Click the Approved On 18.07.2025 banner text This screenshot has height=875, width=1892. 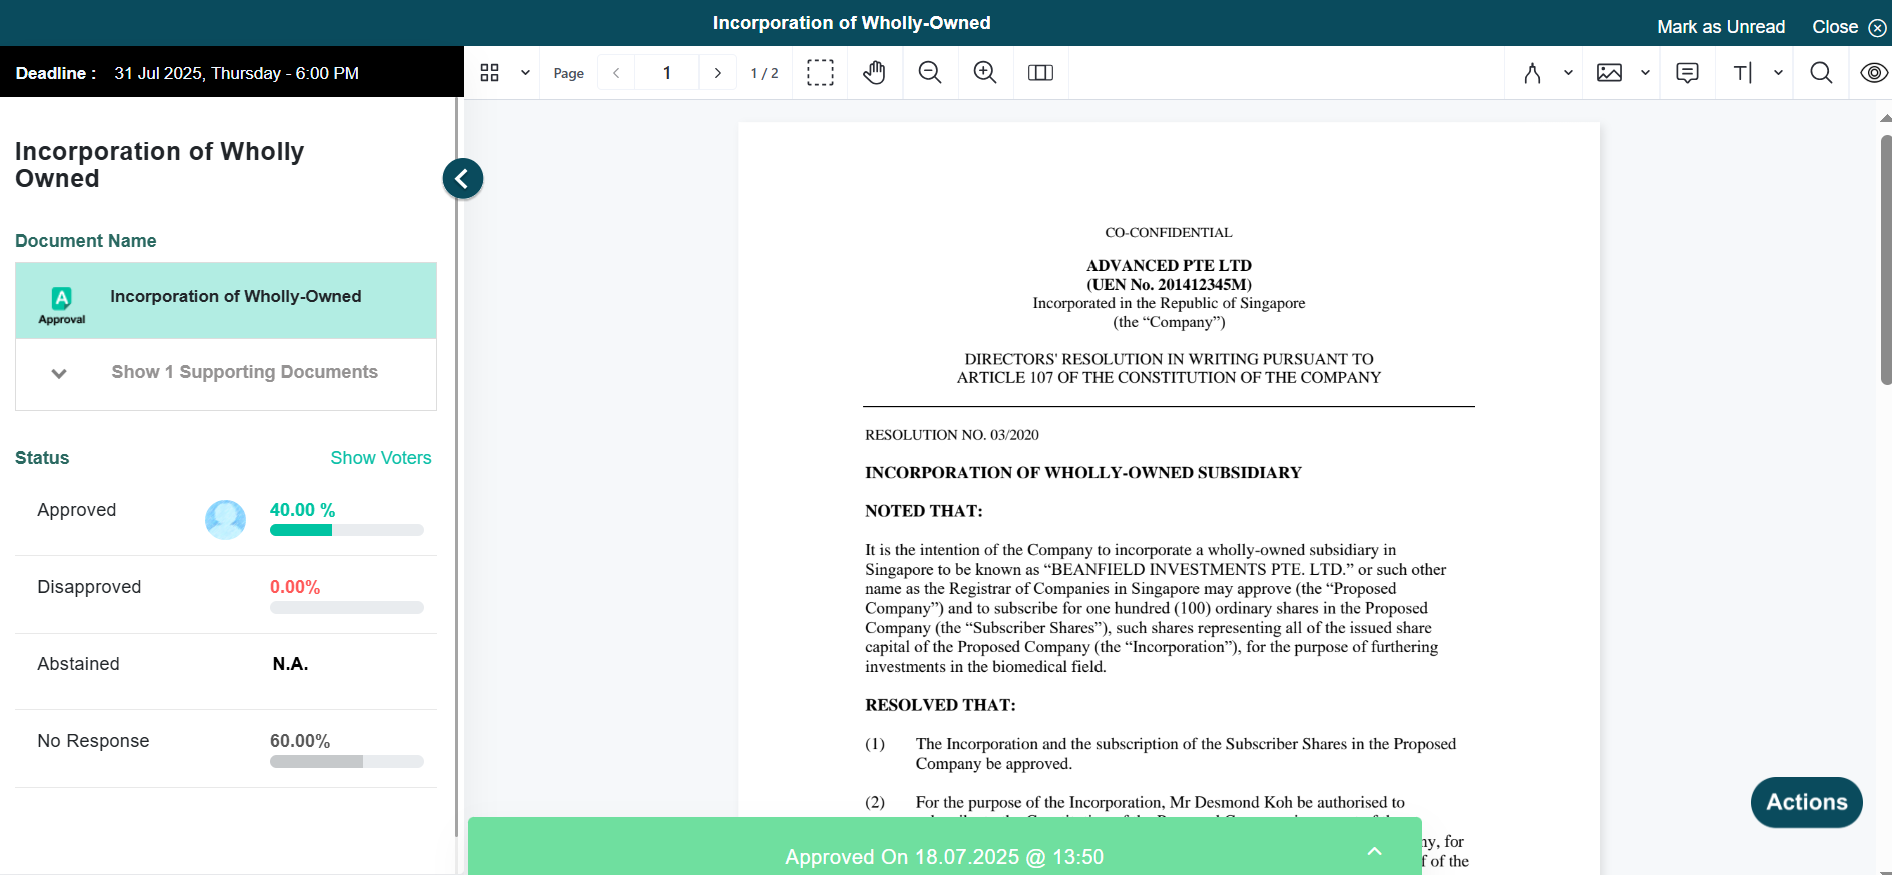point(944,857)
